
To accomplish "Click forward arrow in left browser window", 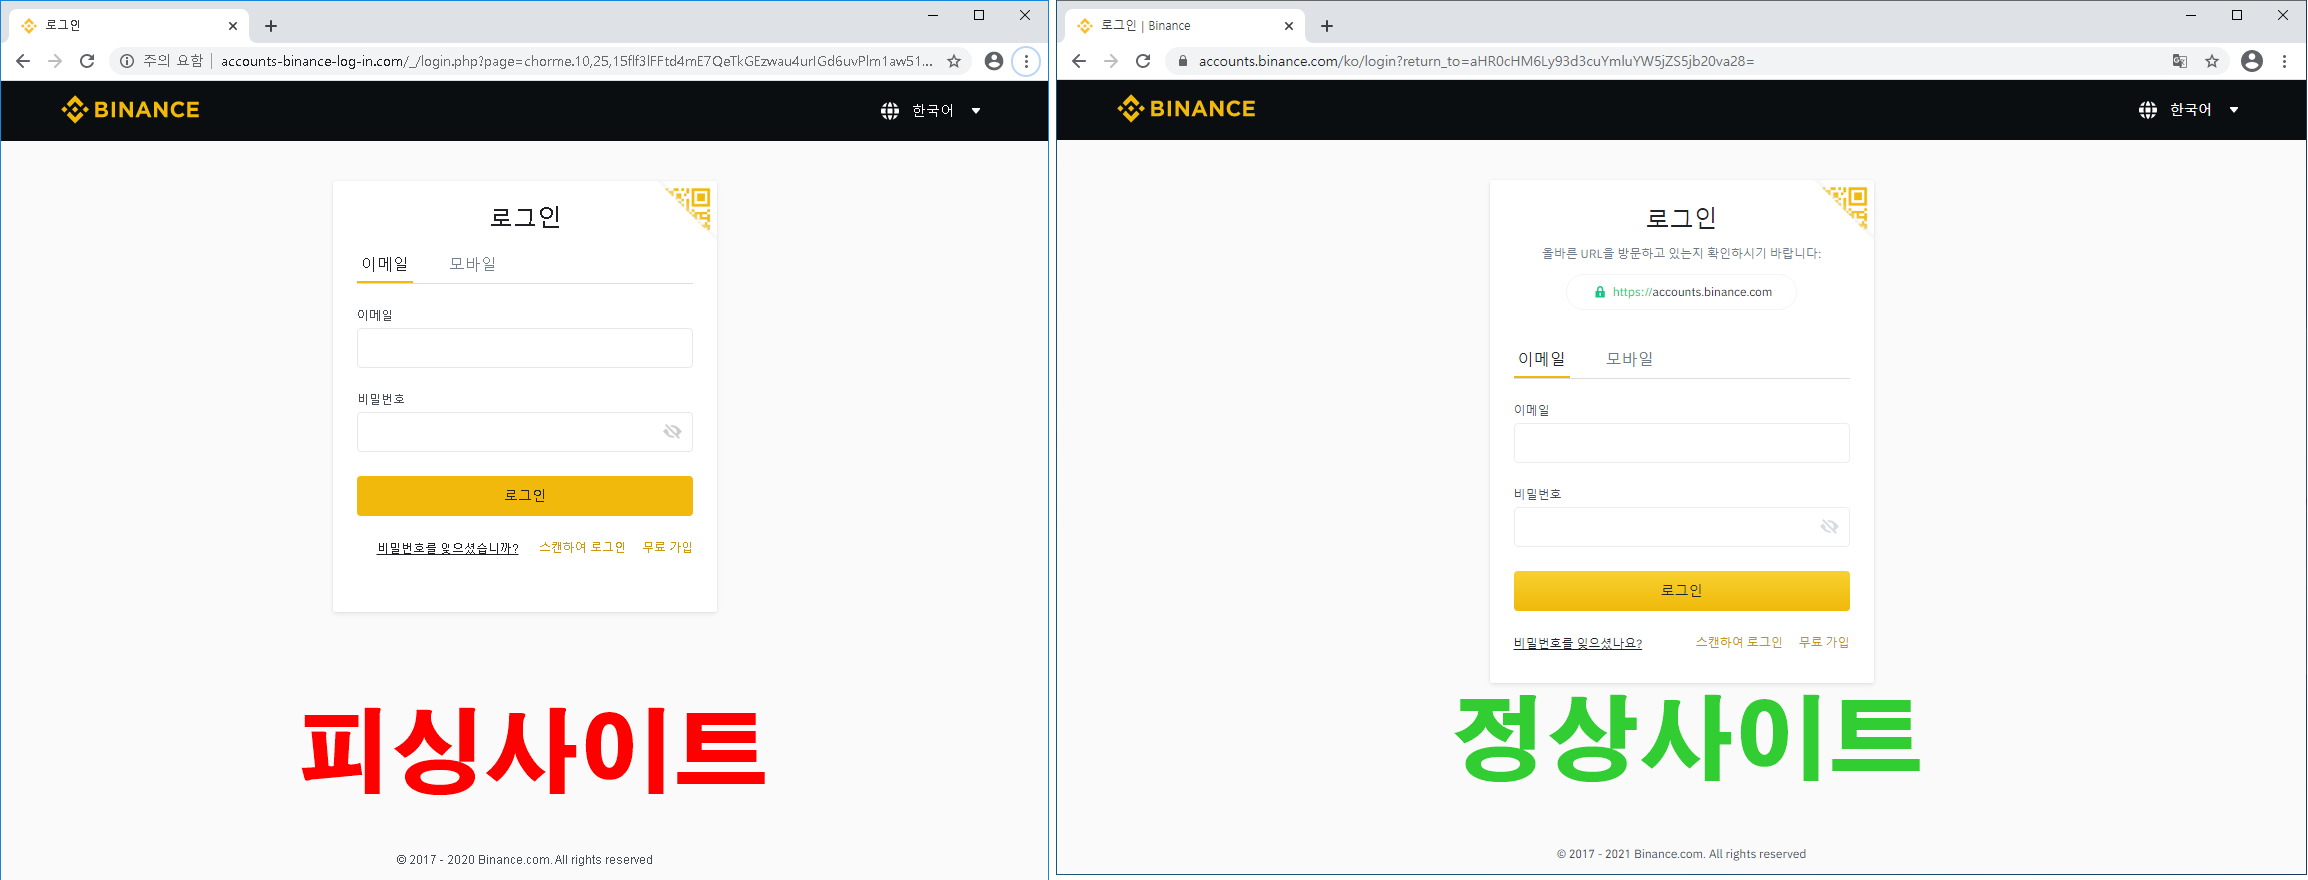I will (x=55, y=61).
